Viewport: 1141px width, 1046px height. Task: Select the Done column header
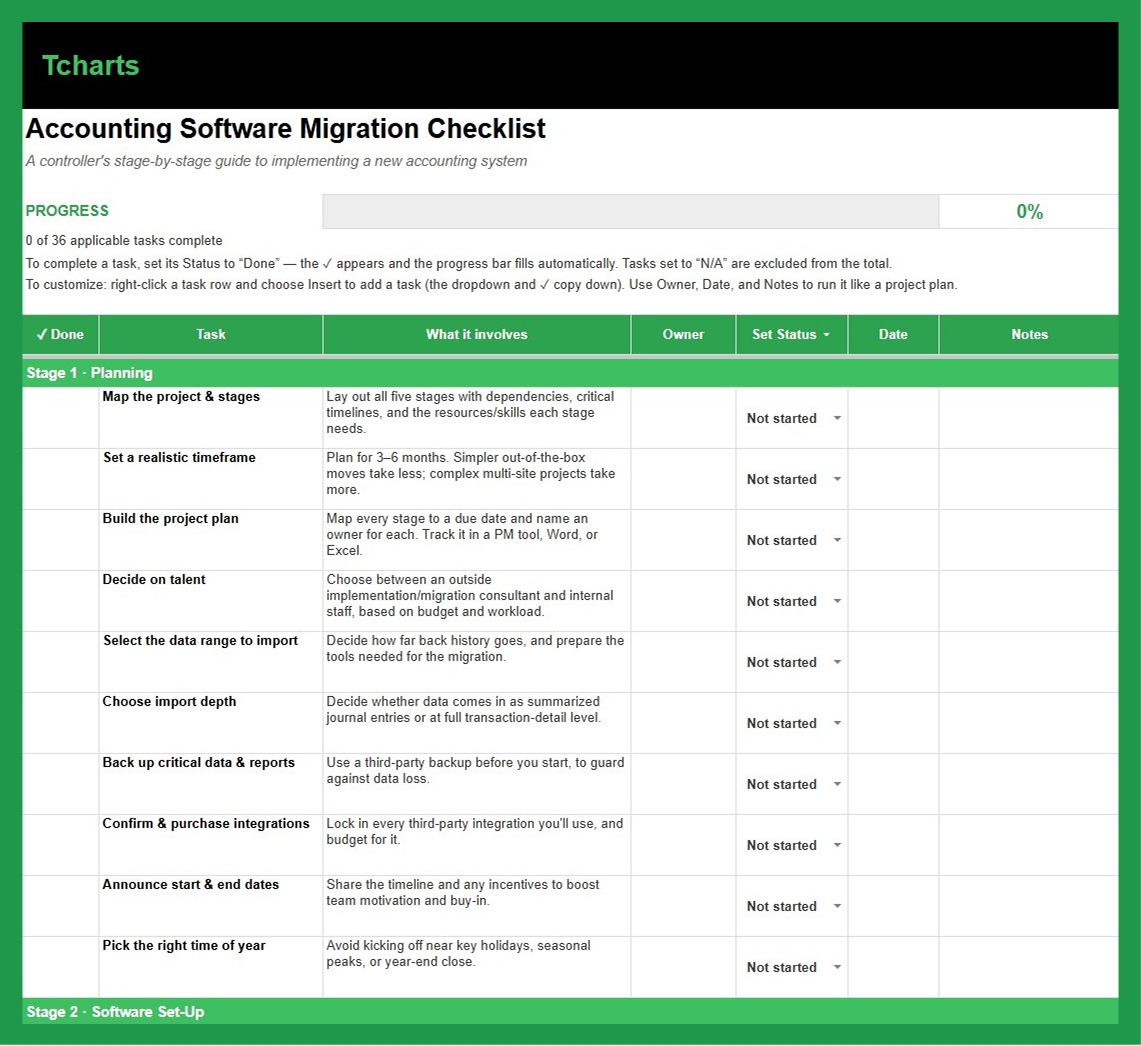tap(60, 335)
